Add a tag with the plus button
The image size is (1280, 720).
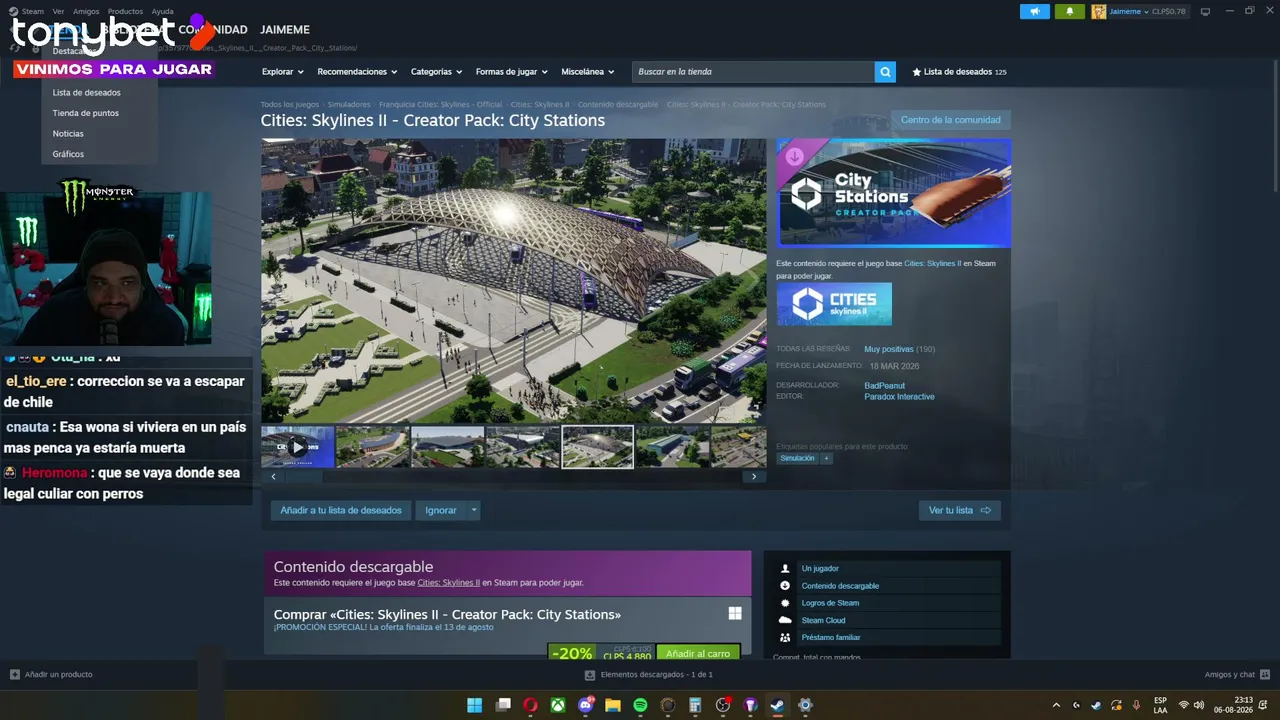[826, 458]
